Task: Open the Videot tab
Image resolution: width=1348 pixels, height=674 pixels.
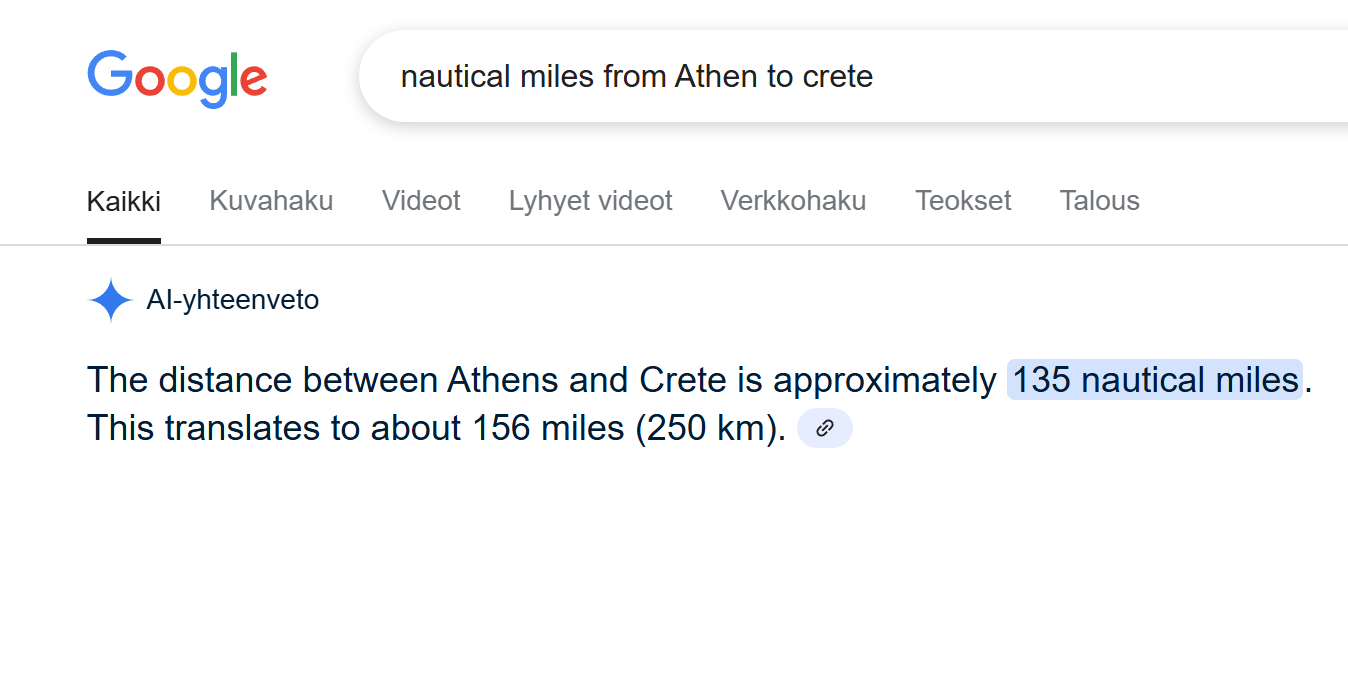Action: pyautogui.click(x=421, y=201)
